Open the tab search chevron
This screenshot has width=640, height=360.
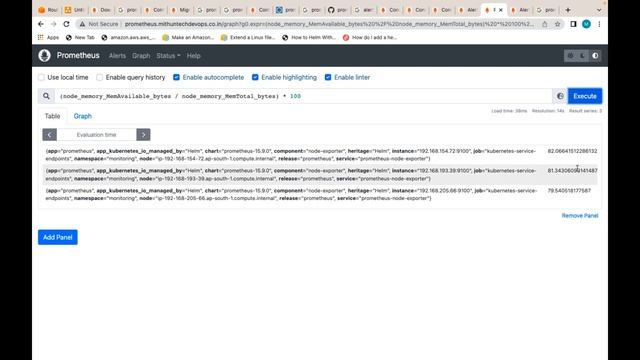click(x=599, y=10)
